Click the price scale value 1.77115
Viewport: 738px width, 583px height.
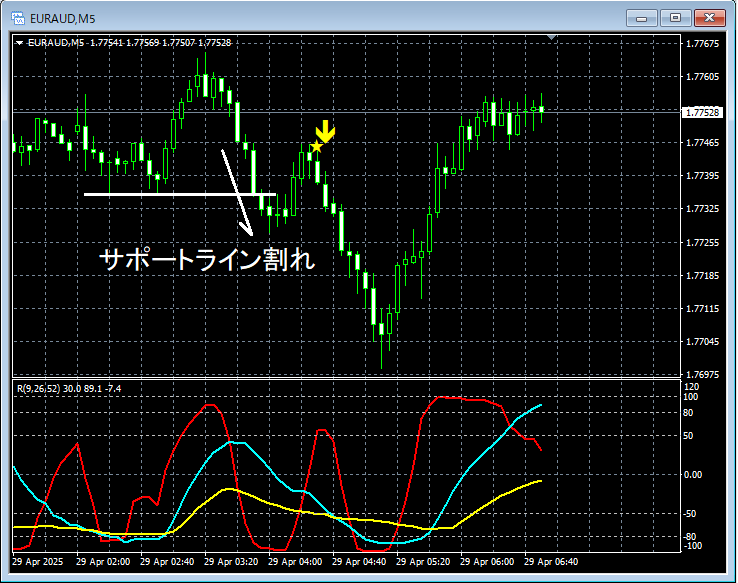click(x=703, y=309)
